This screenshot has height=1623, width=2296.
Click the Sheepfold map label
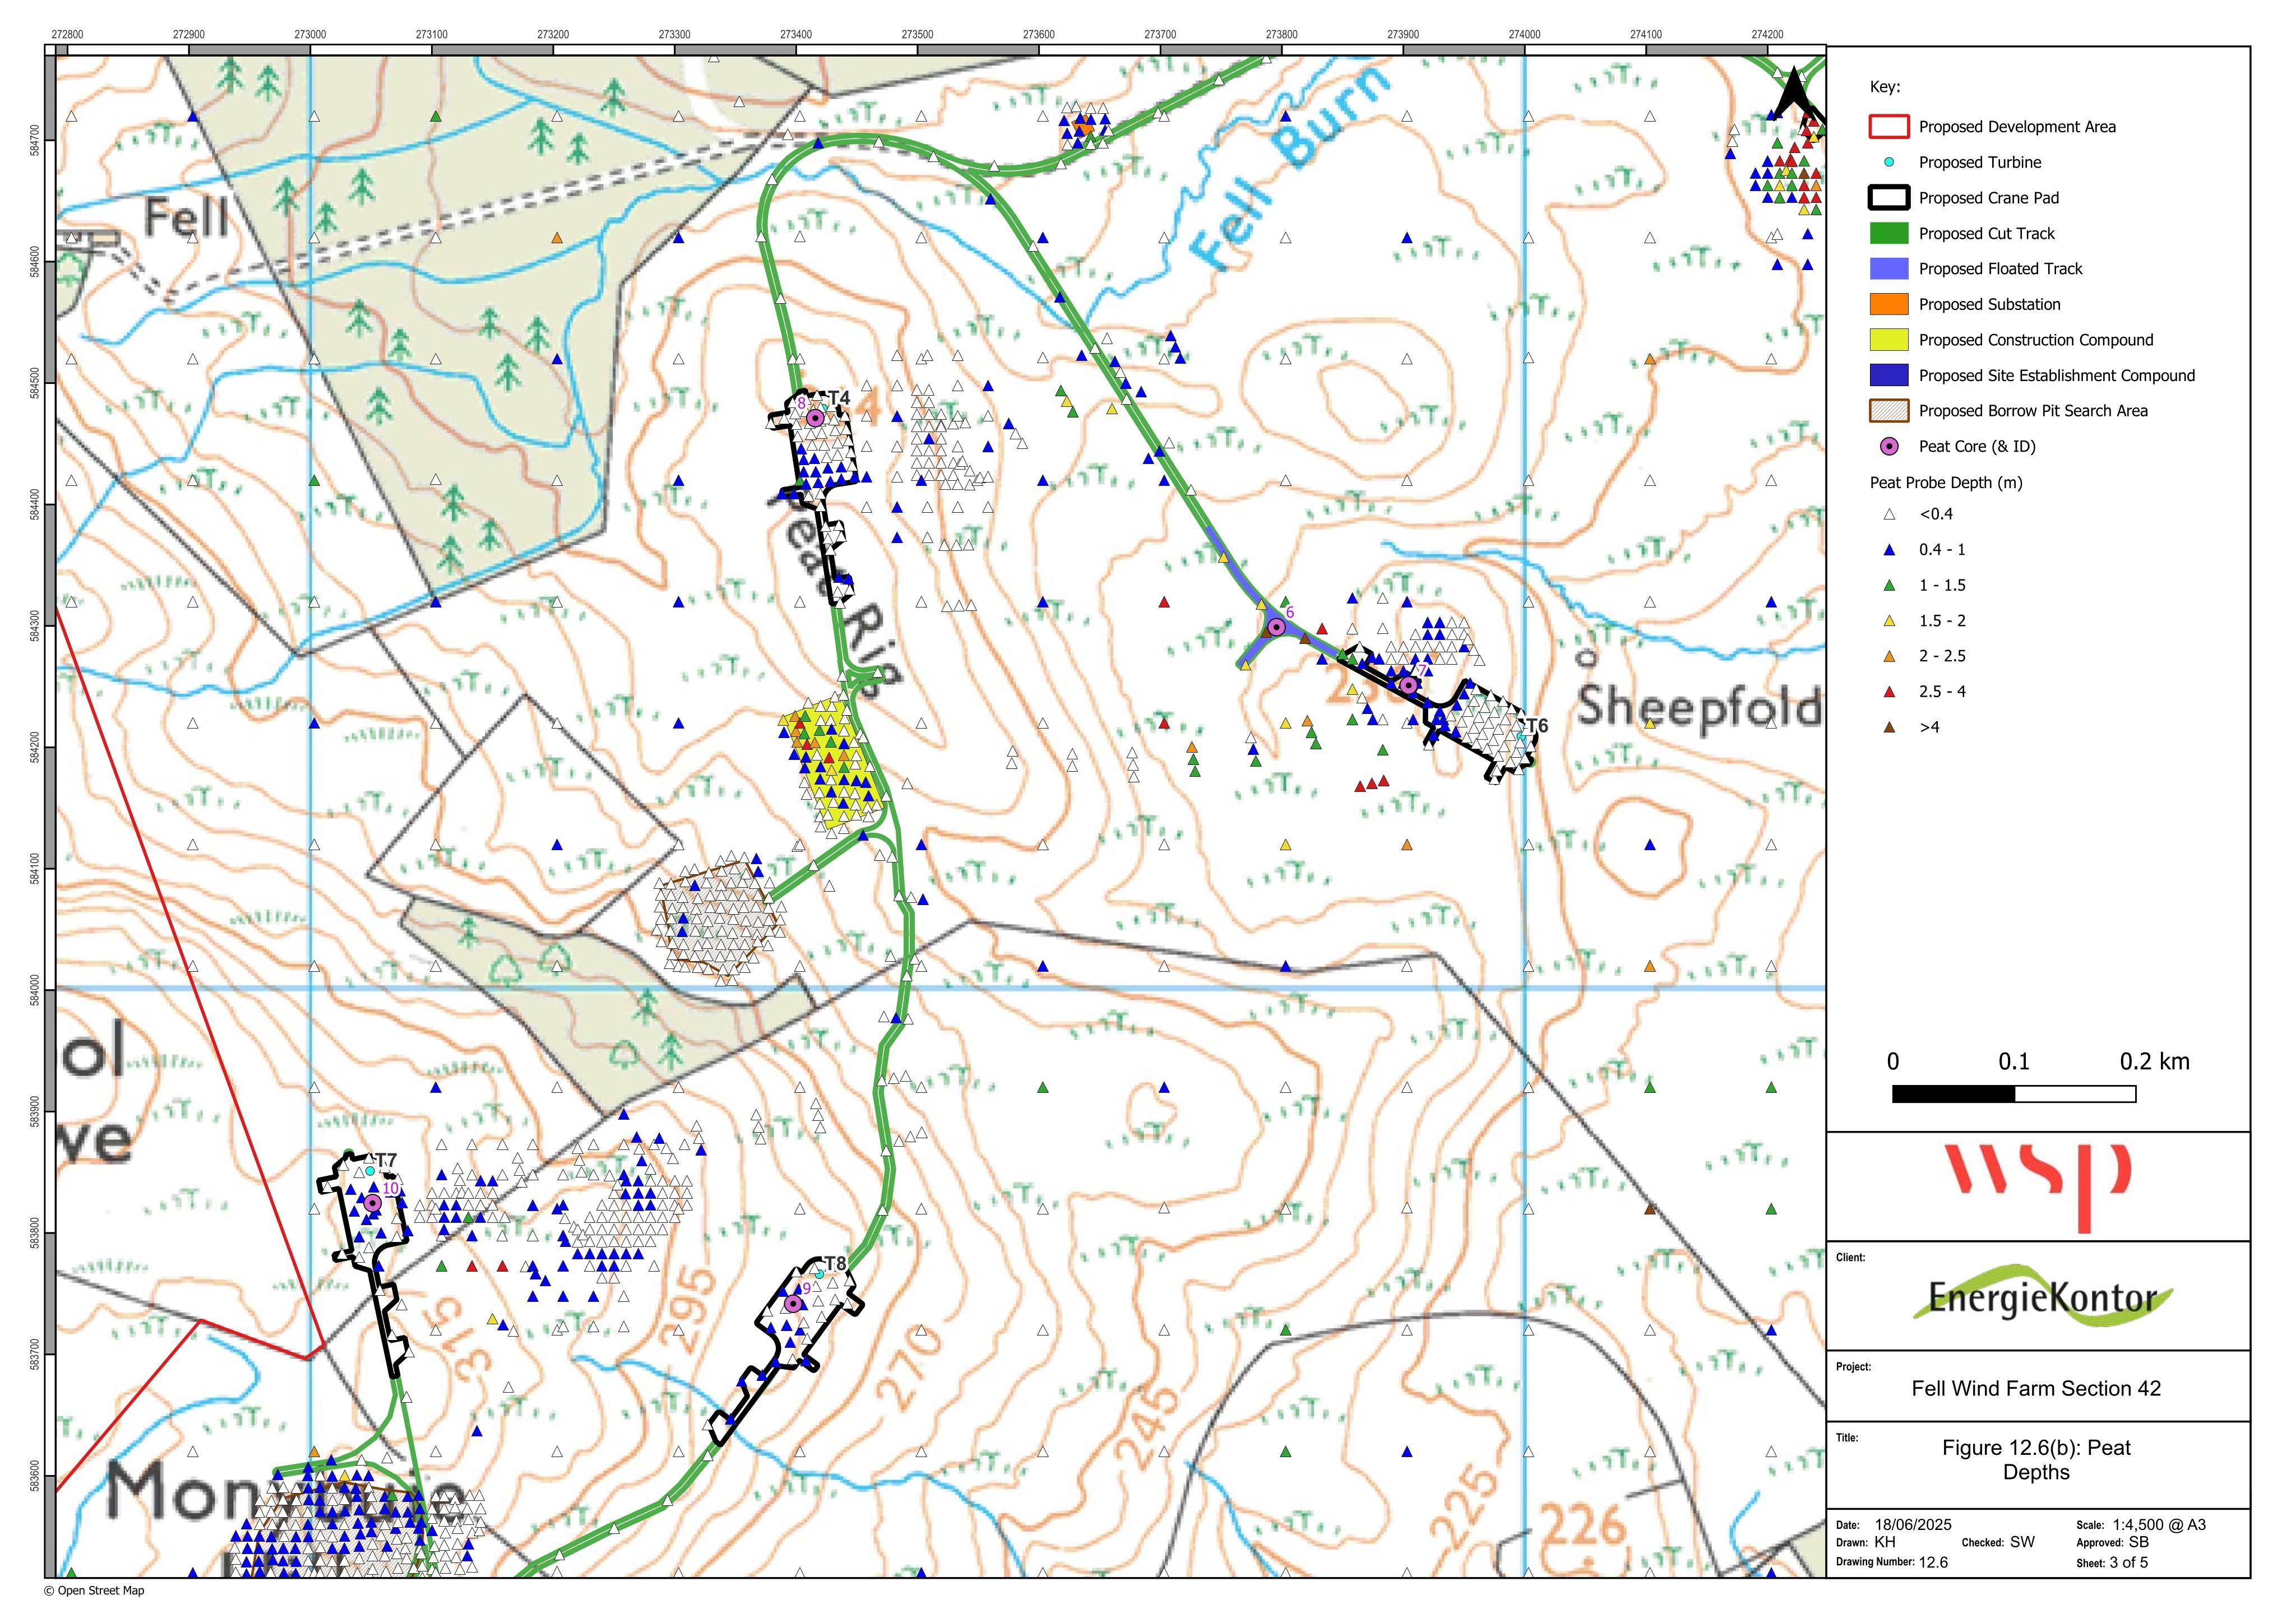point(1699,706)
